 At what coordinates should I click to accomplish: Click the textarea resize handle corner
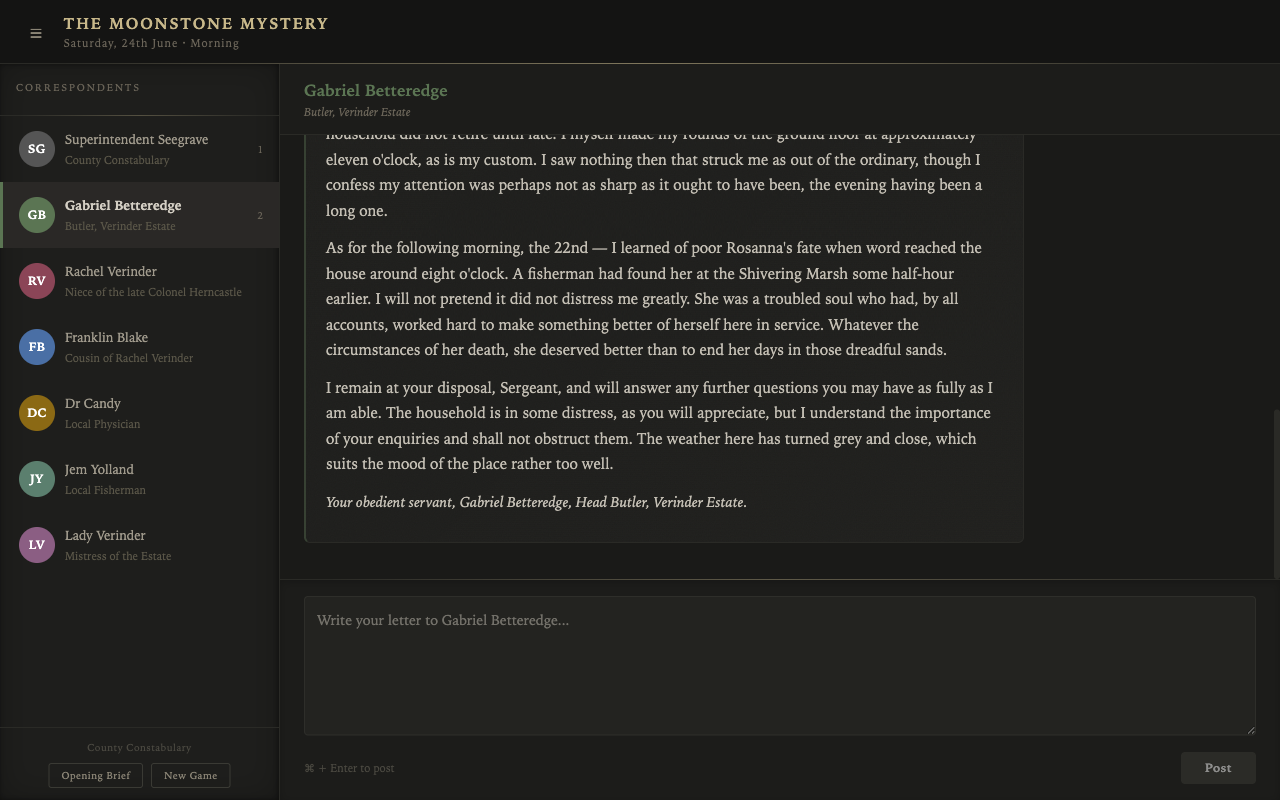1250,730
